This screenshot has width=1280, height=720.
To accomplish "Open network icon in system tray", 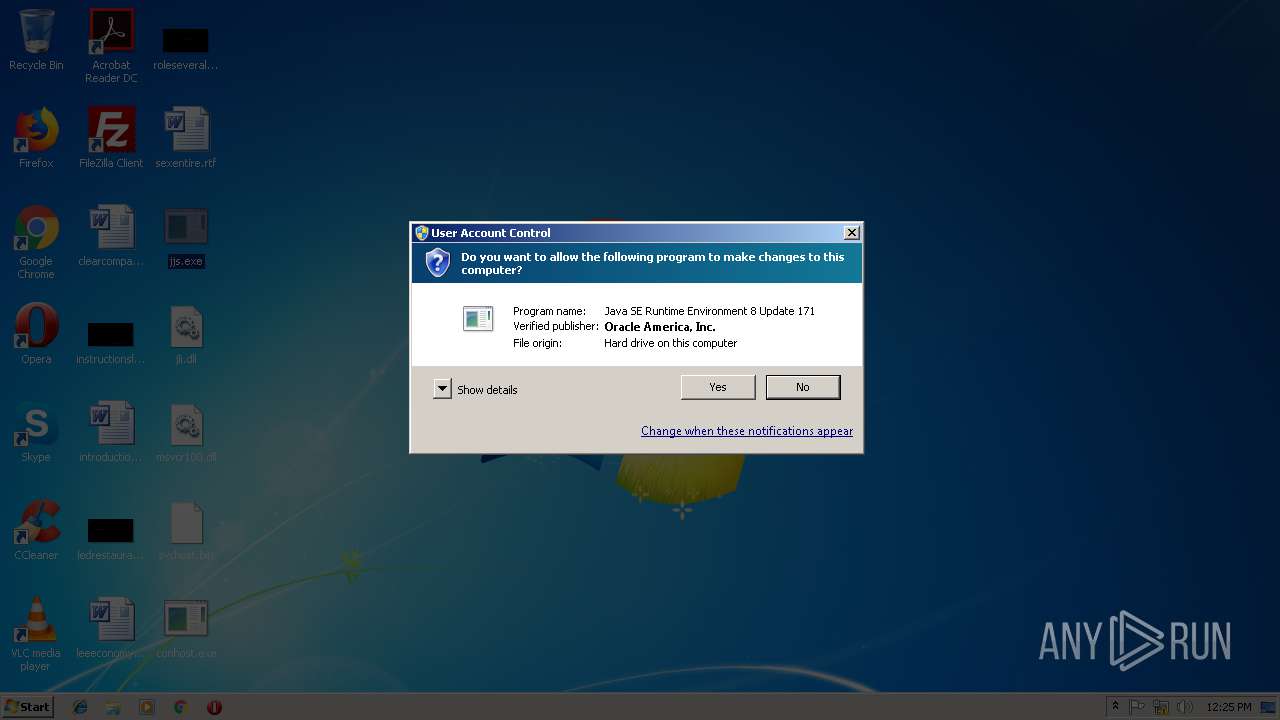I will [x=1161, y=707].
